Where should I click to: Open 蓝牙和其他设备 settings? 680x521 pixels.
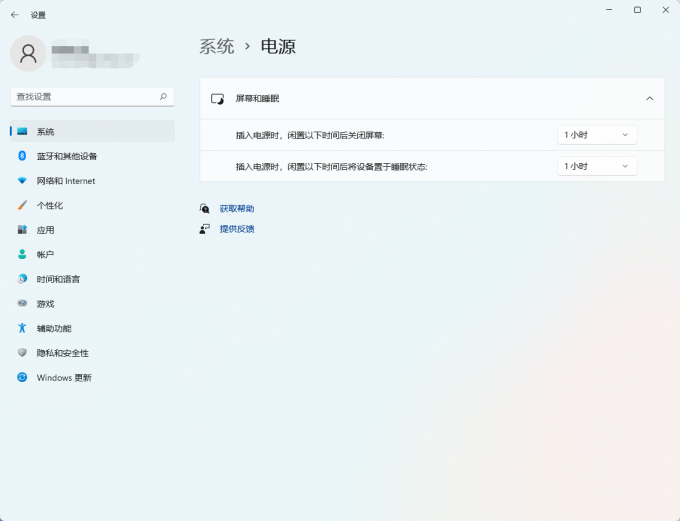tap(92, 156)
